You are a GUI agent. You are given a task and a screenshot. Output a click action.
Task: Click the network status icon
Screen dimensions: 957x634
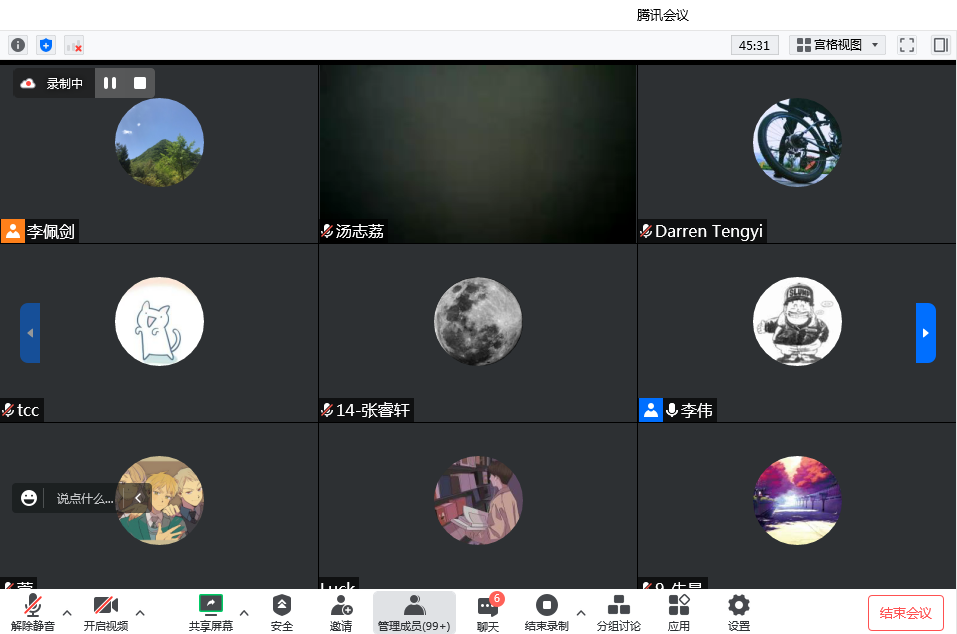[74, 45]
